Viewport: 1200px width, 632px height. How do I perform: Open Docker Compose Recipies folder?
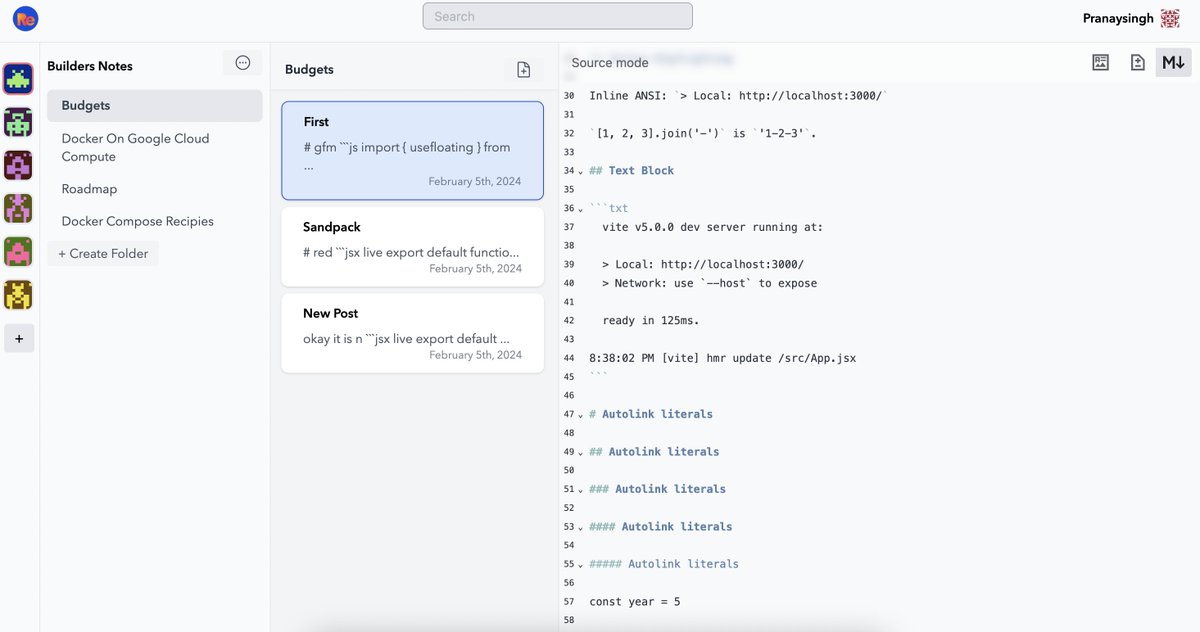pos(155,221)
